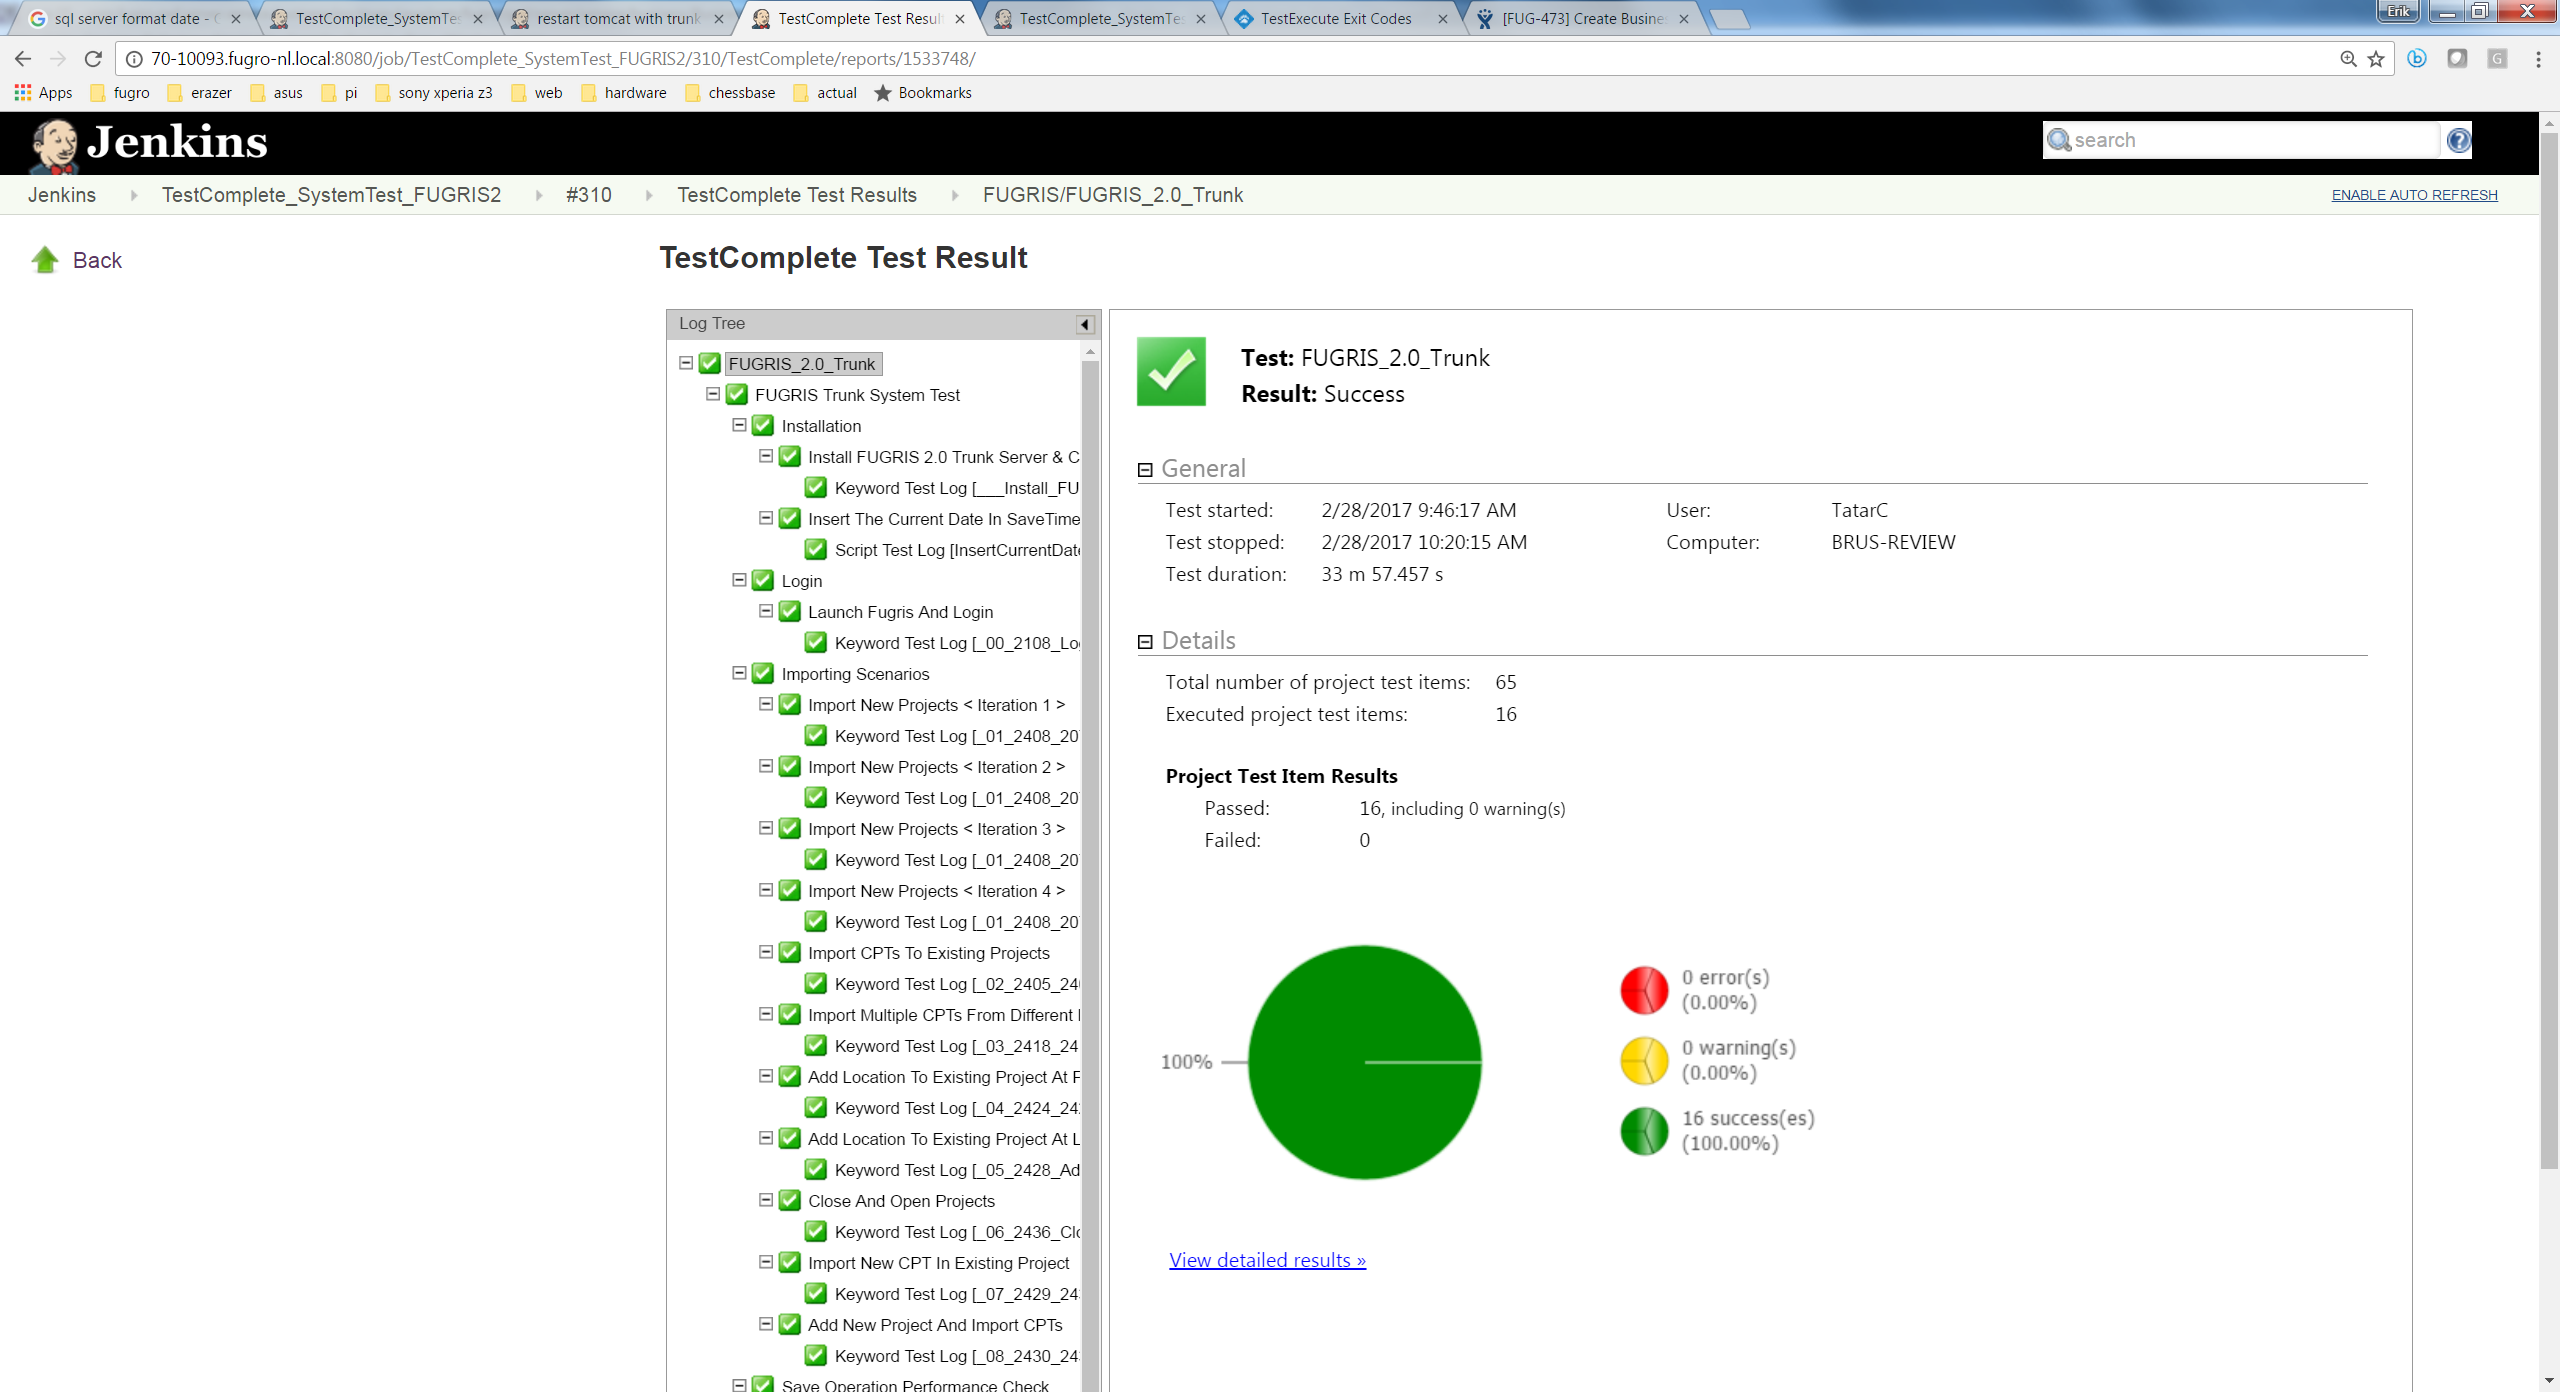
Task: Collapse the General section
Action: pyautogui.click(x=1145, y=470)
